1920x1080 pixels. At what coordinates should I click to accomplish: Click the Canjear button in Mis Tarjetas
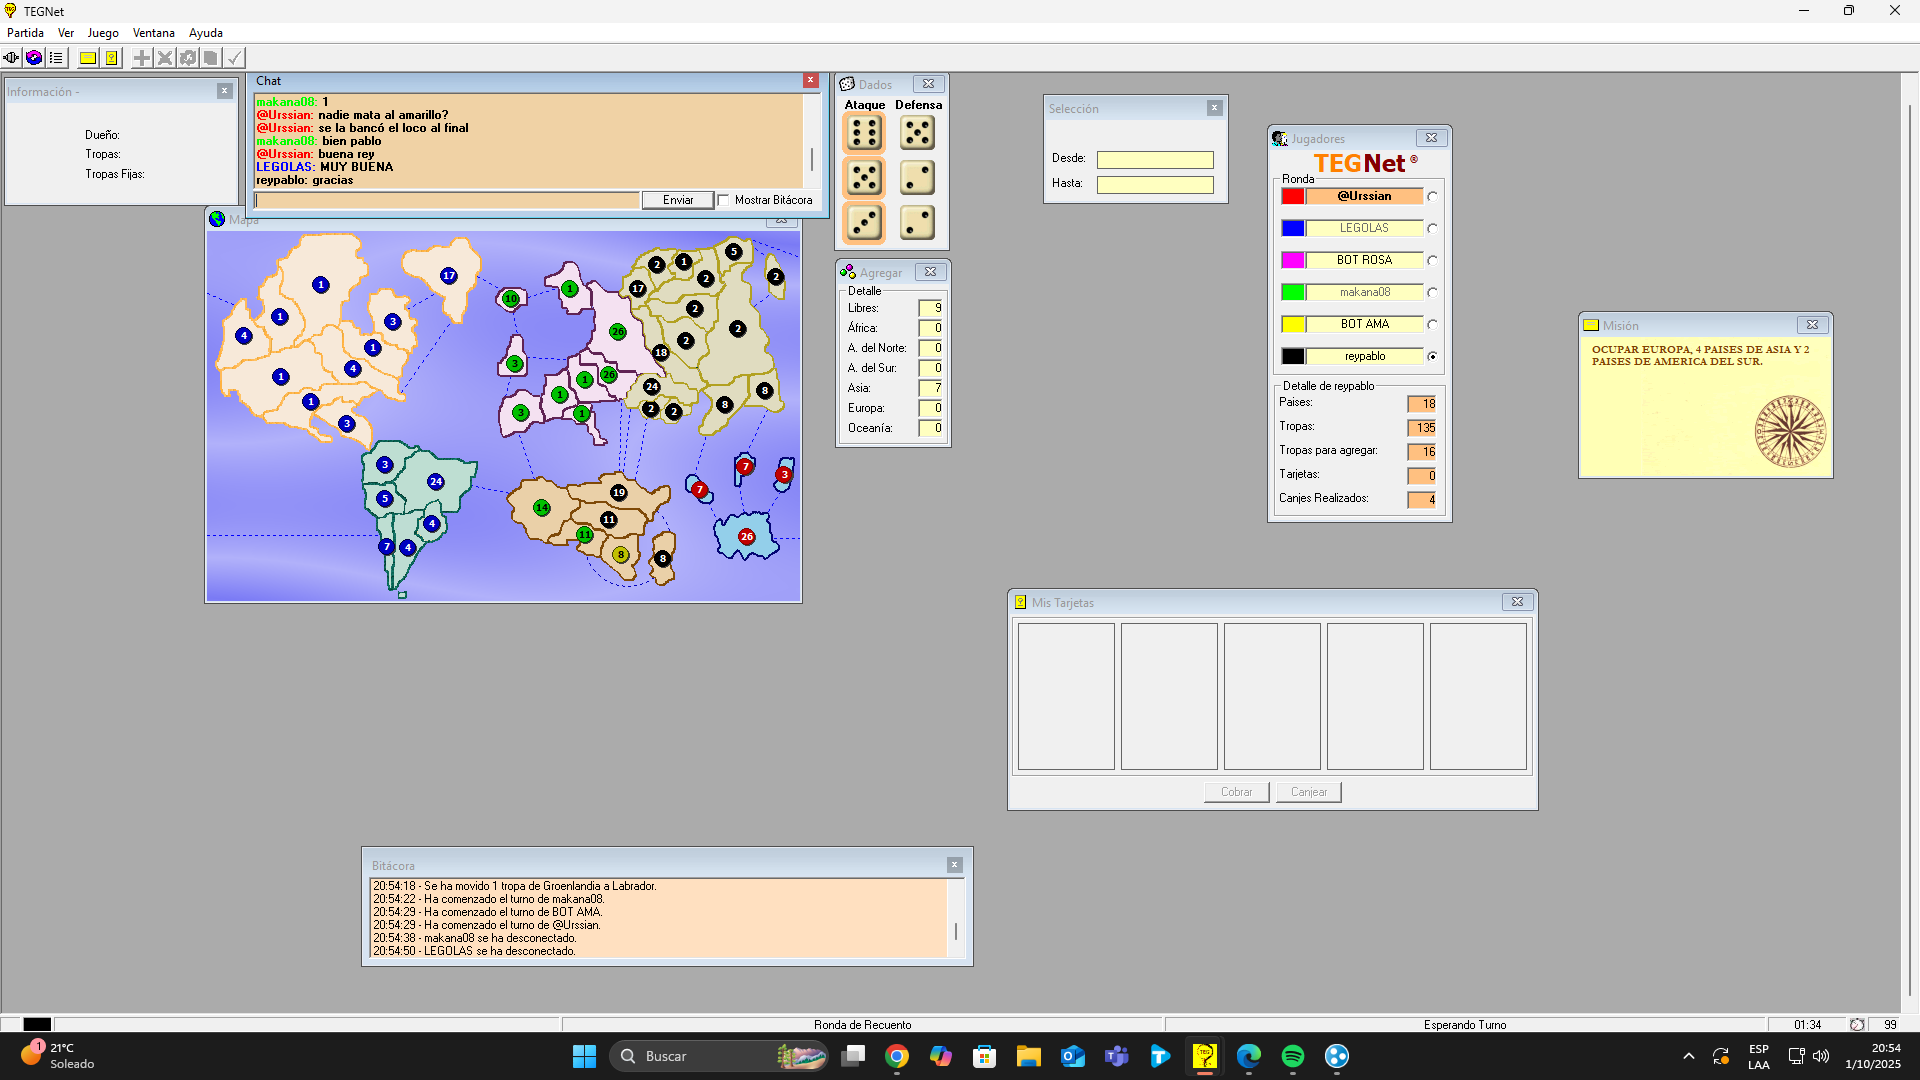pos(1308,792)
